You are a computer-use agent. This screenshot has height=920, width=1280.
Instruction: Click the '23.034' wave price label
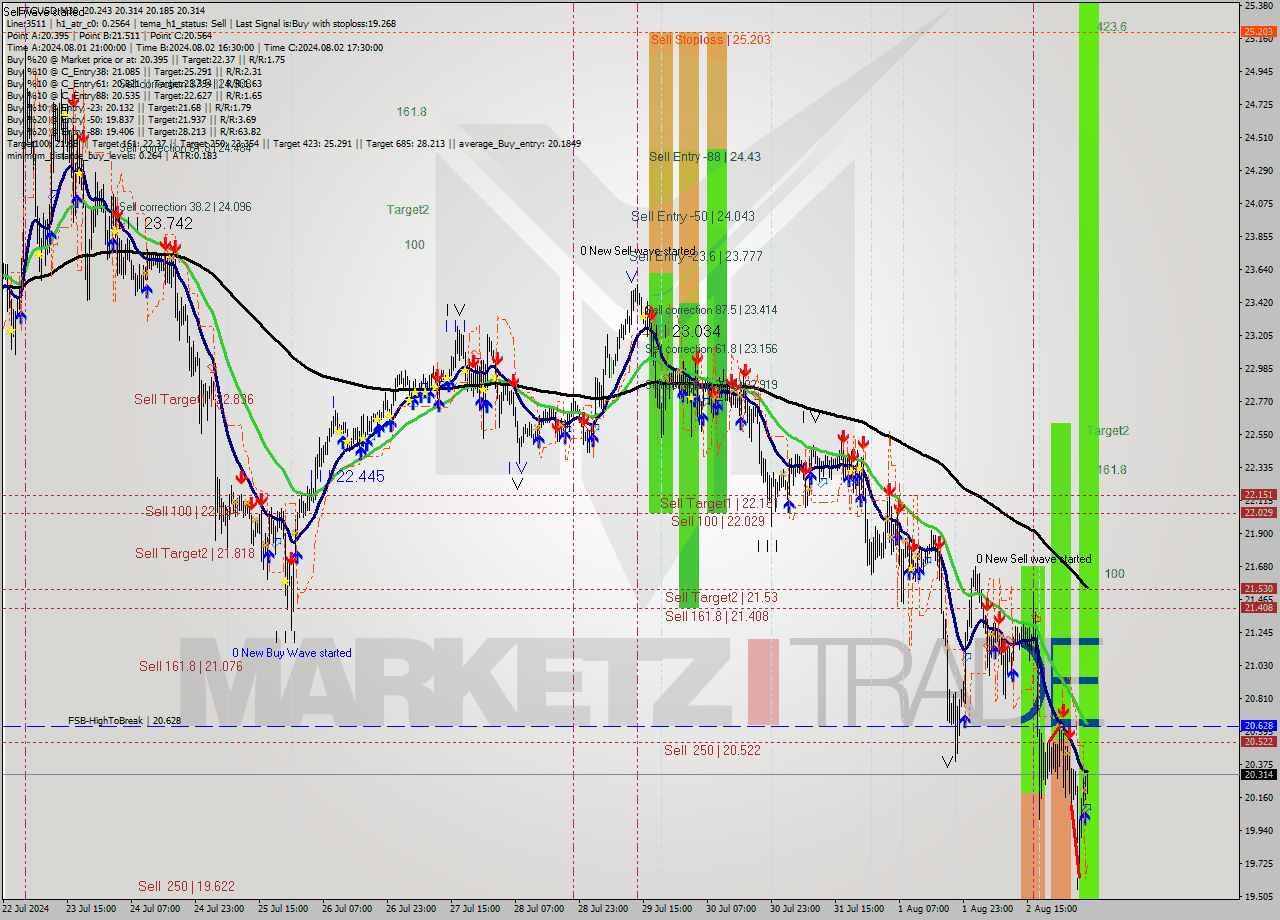tap(697, 331)
